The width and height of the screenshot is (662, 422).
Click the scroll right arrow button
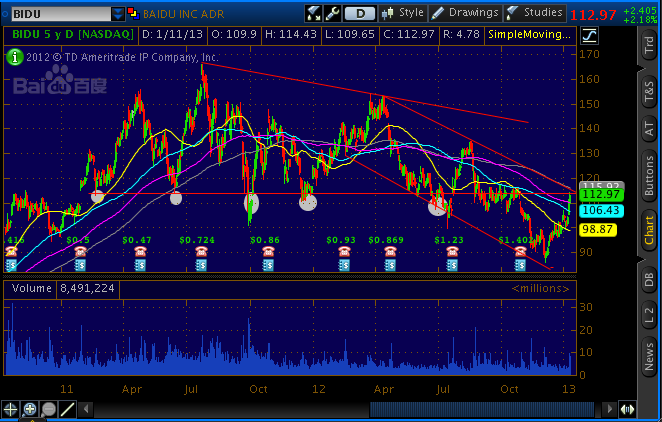click(x=609, y=409)
